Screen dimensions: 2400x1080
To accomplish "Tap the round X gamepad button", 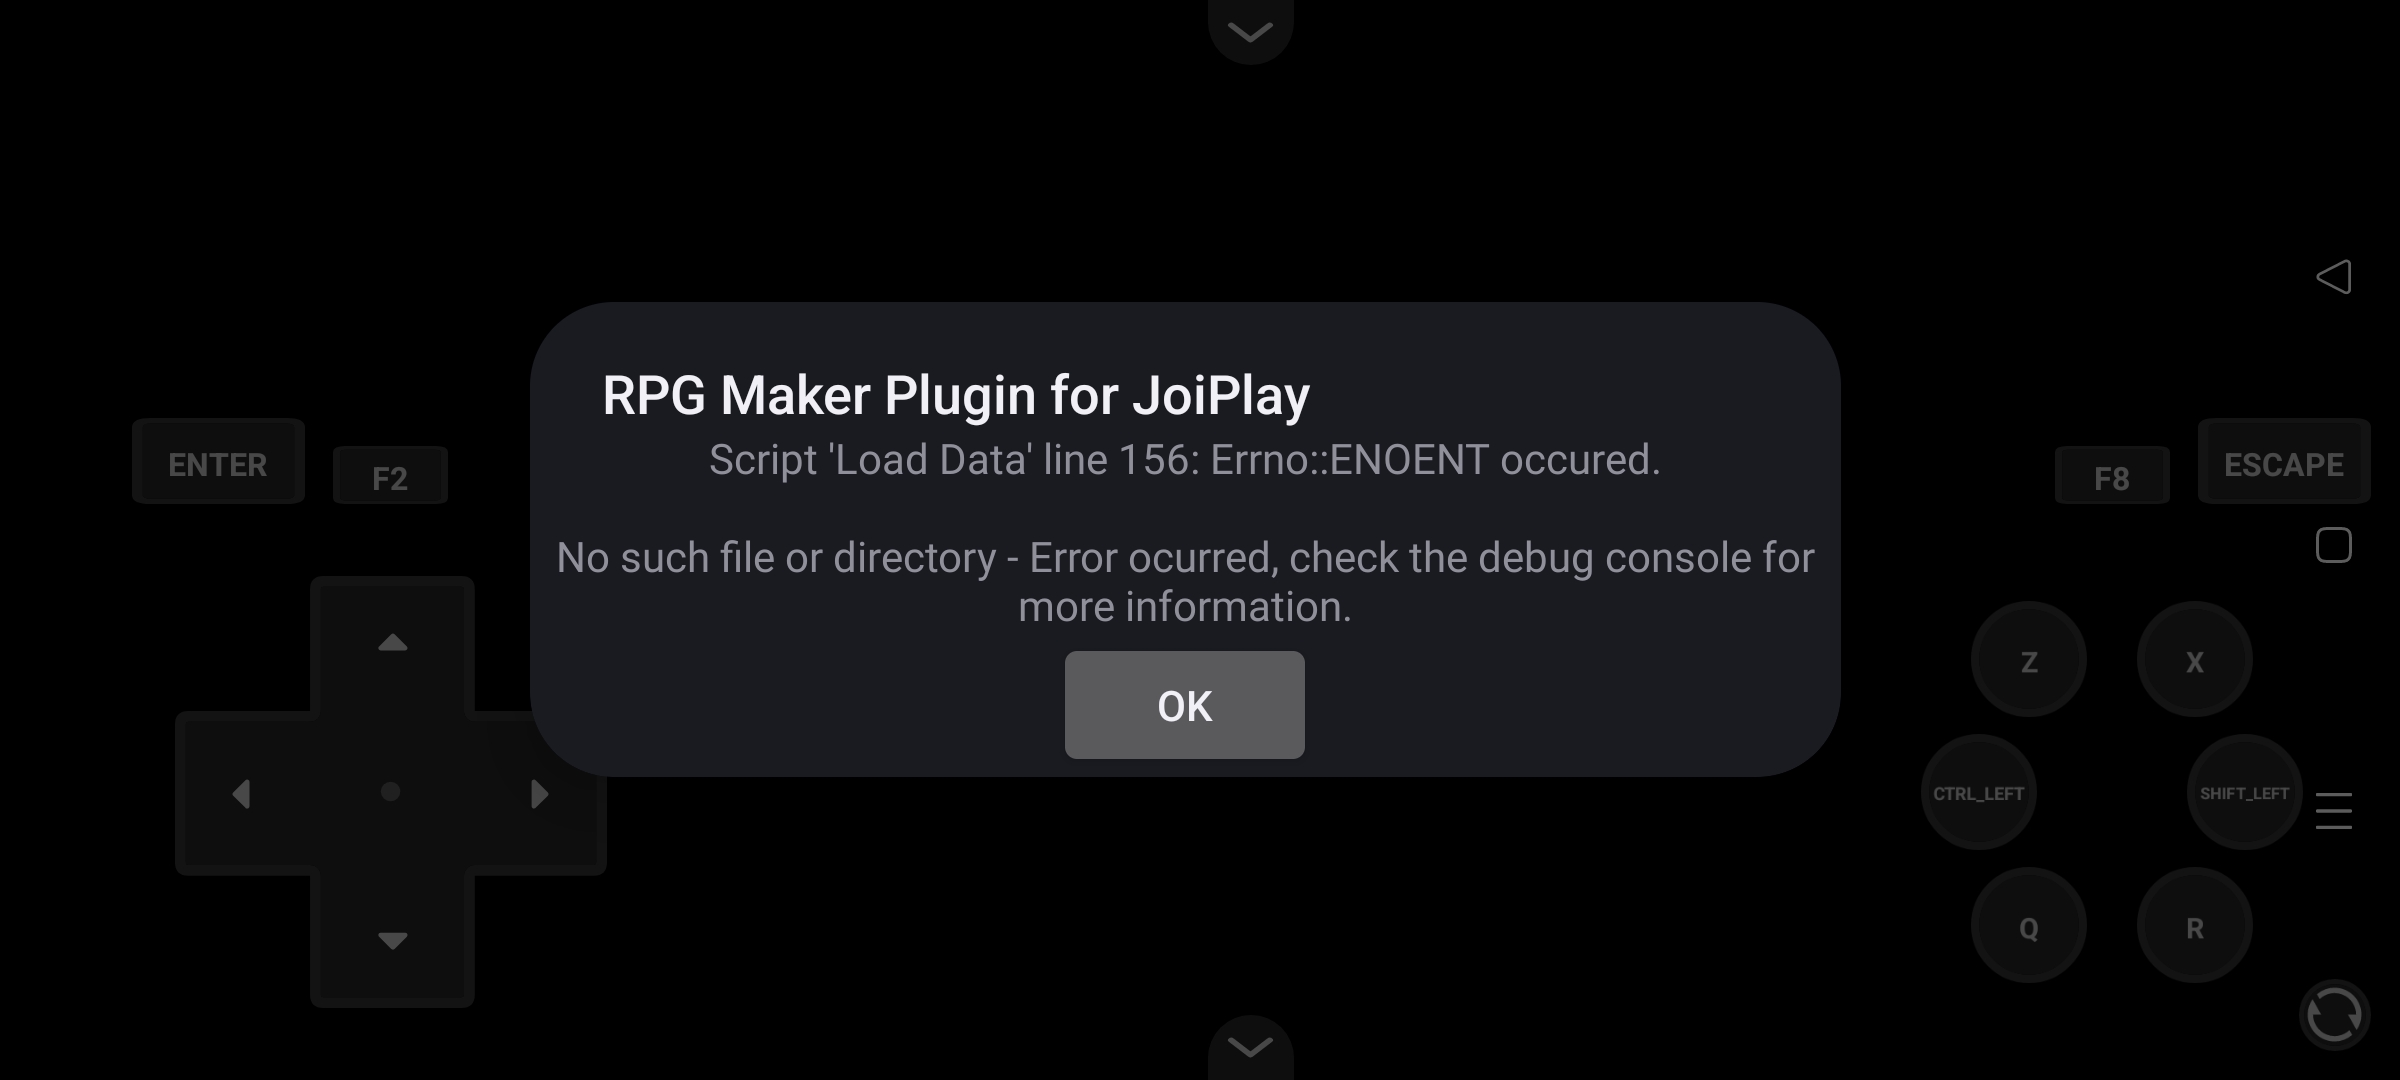I will (2194, 660).
